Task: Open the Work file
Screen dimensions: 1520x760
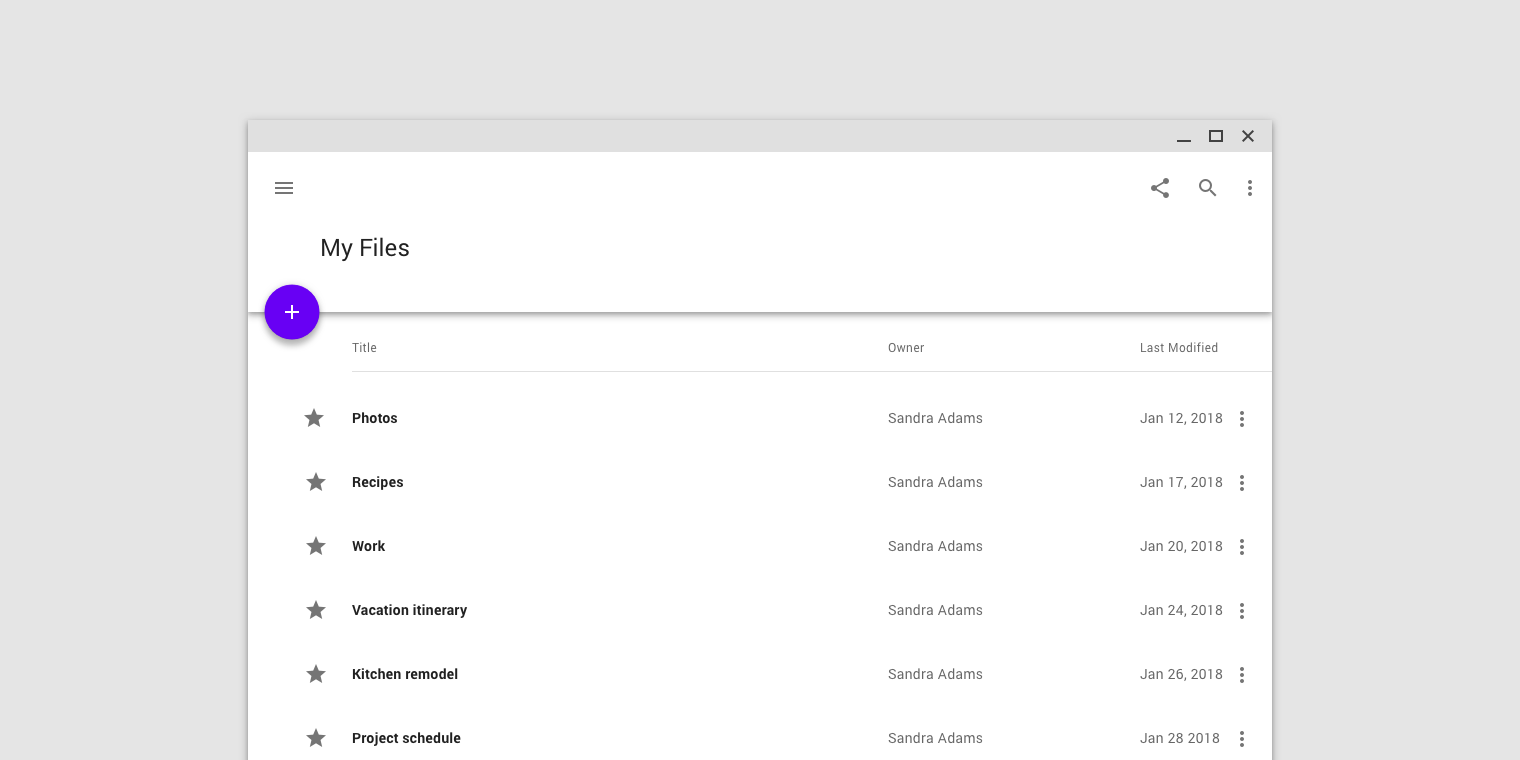Action: pos(369,546)
